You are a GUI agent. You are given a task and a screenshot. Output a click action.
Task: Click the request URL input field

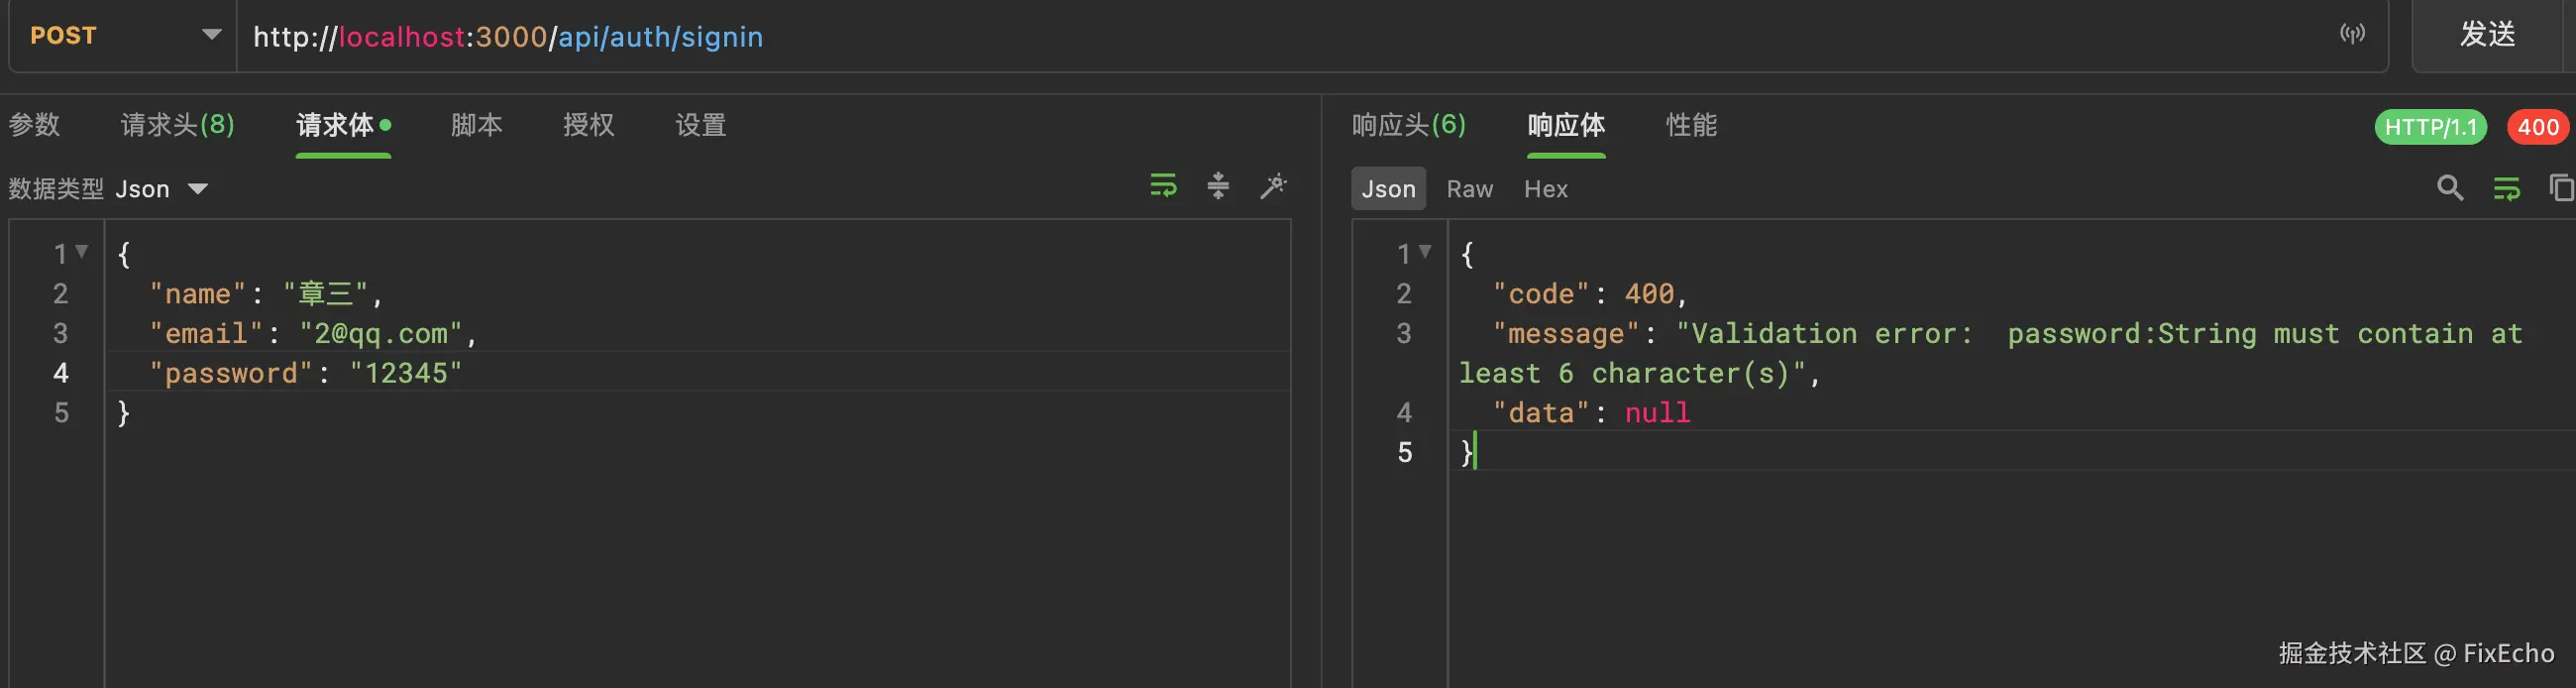(x=1200, y=37)
